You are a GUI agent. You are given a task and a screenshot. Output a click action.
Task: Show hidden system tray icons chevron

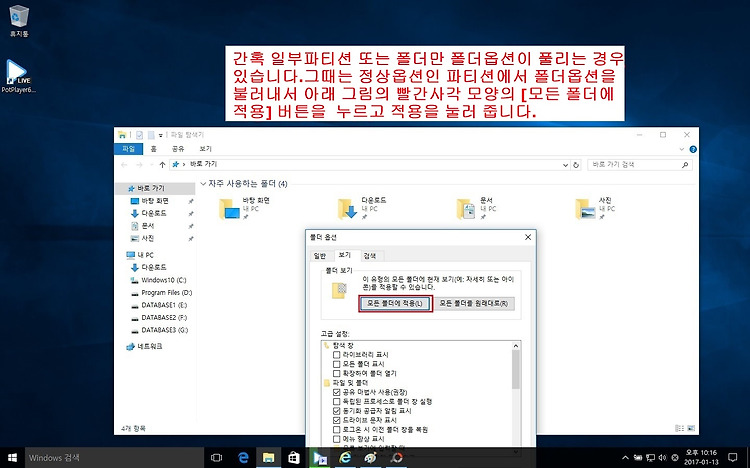(x=625, y=458)
